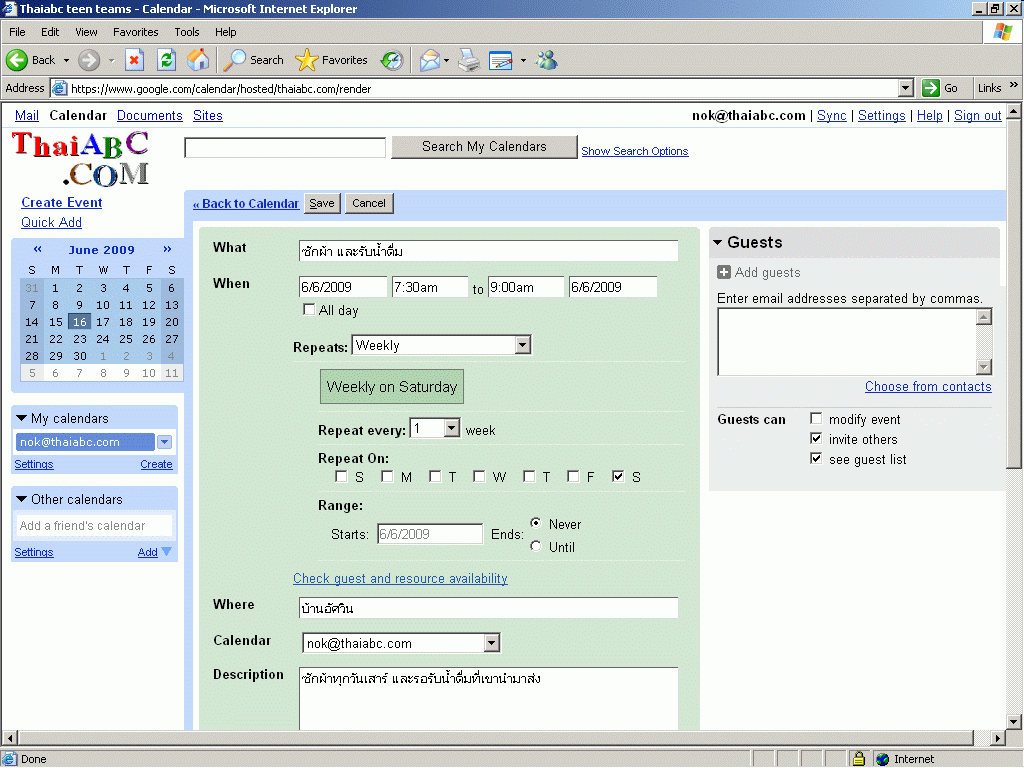This screenshot has height=768, width=1024.
Task: Enable the All day checkbox
Action: (309, 310)
